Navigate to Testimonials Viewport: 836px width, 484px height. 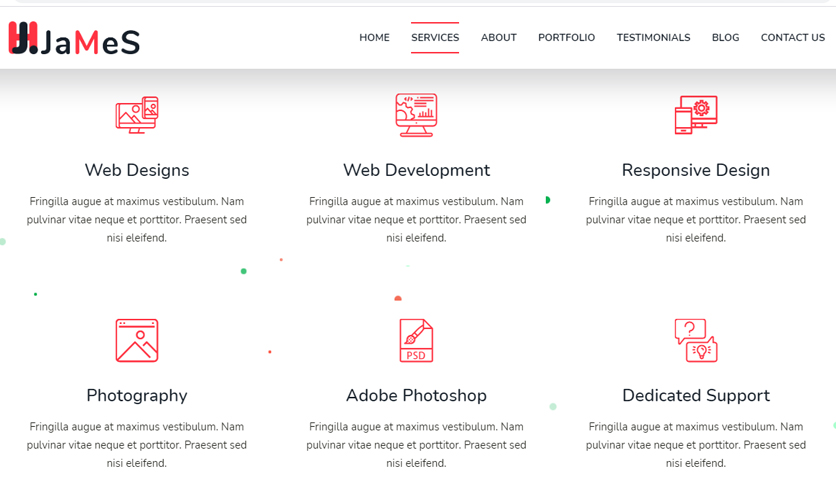(x=654, y=37)
